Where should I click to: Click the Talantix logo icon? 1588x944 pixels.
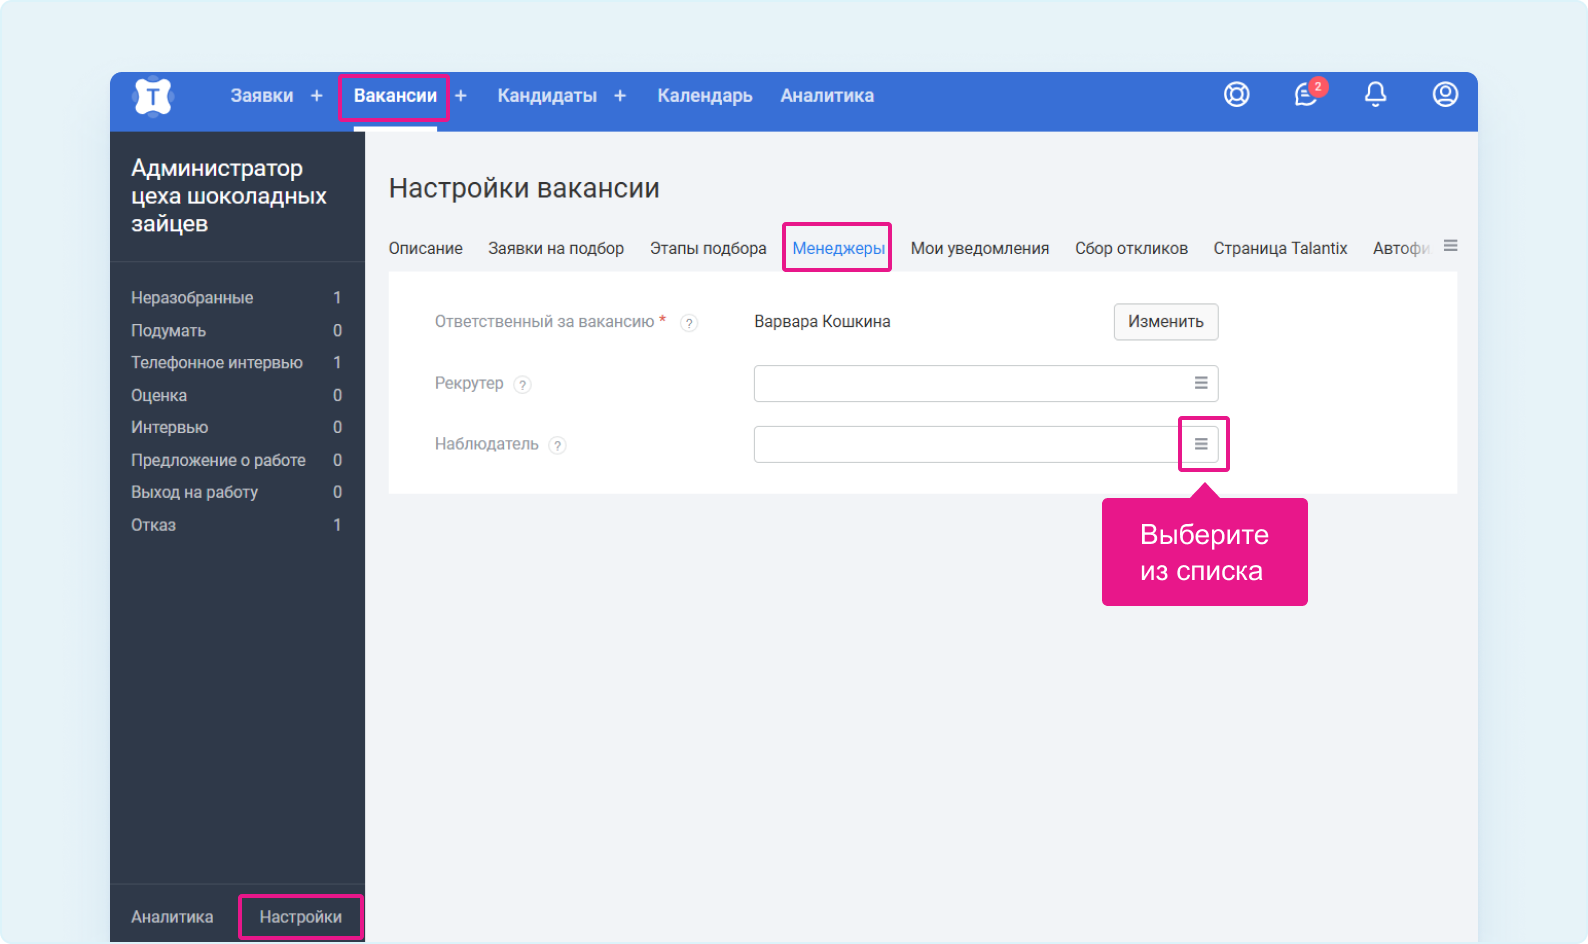tap(153, 97)
